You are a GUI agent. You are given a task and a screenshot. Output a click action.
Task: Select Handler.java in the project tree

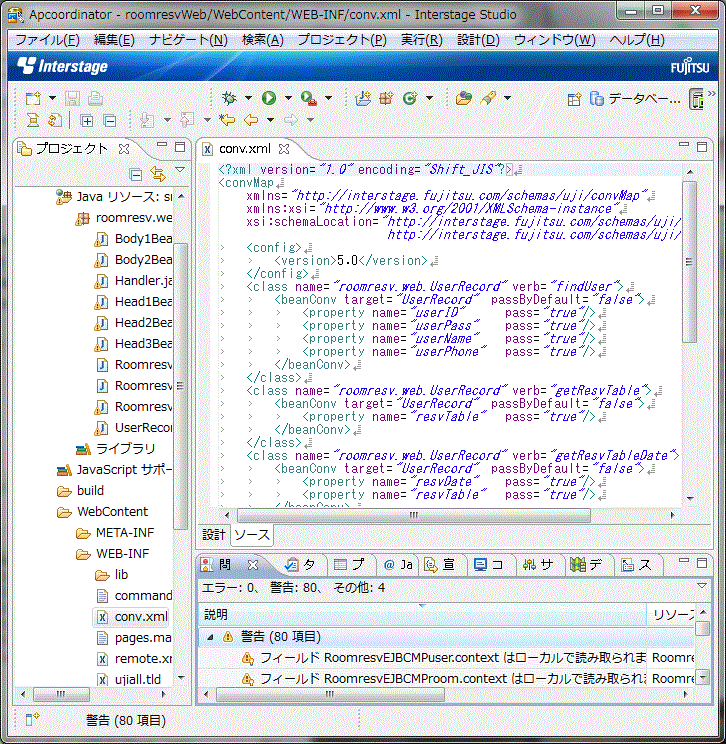[134, 281]
